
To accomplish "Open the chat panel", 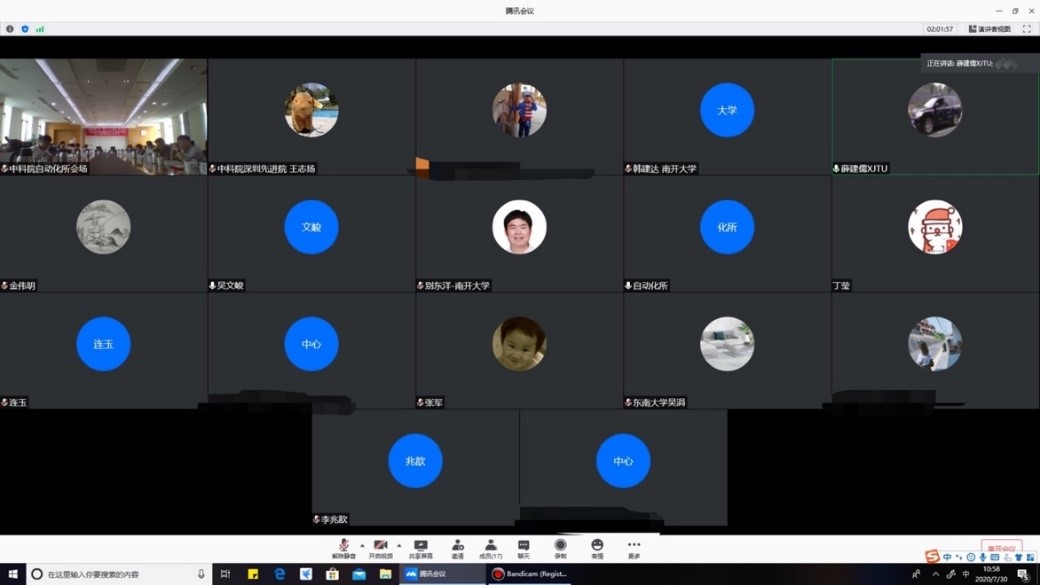I will tap(523, 548).
